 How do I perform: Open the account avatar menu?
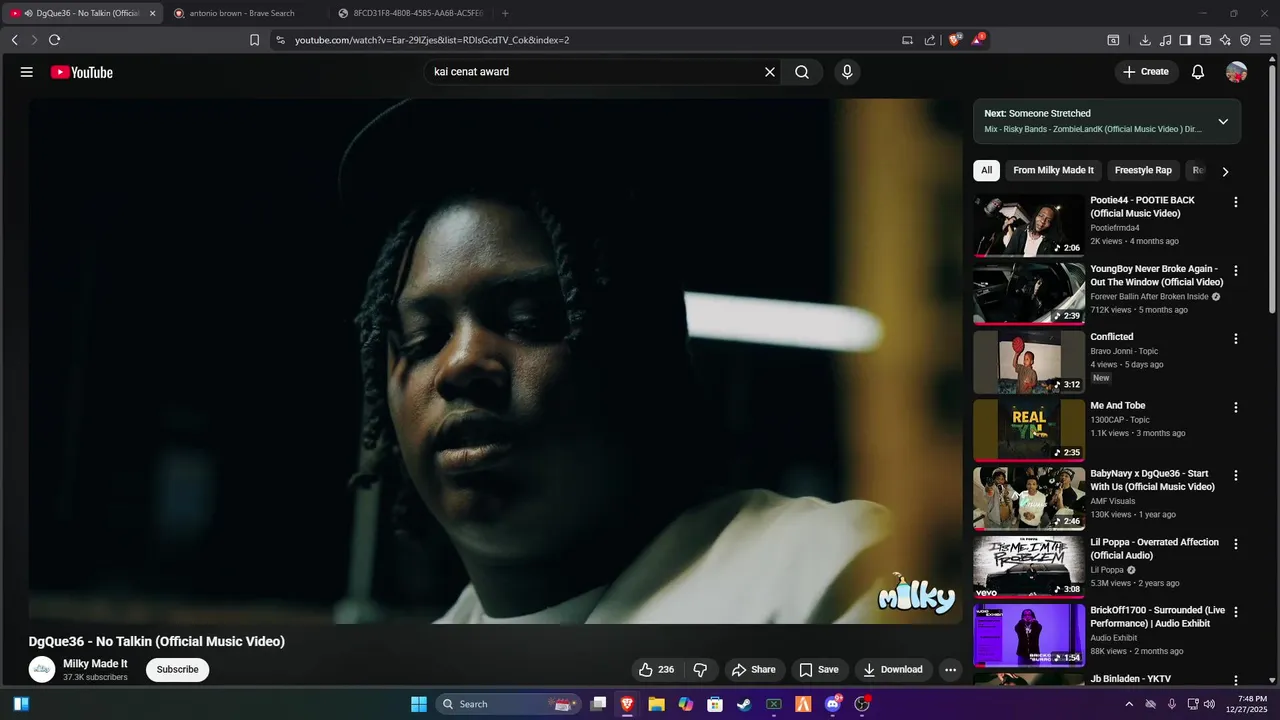(x=1237, y=72)
